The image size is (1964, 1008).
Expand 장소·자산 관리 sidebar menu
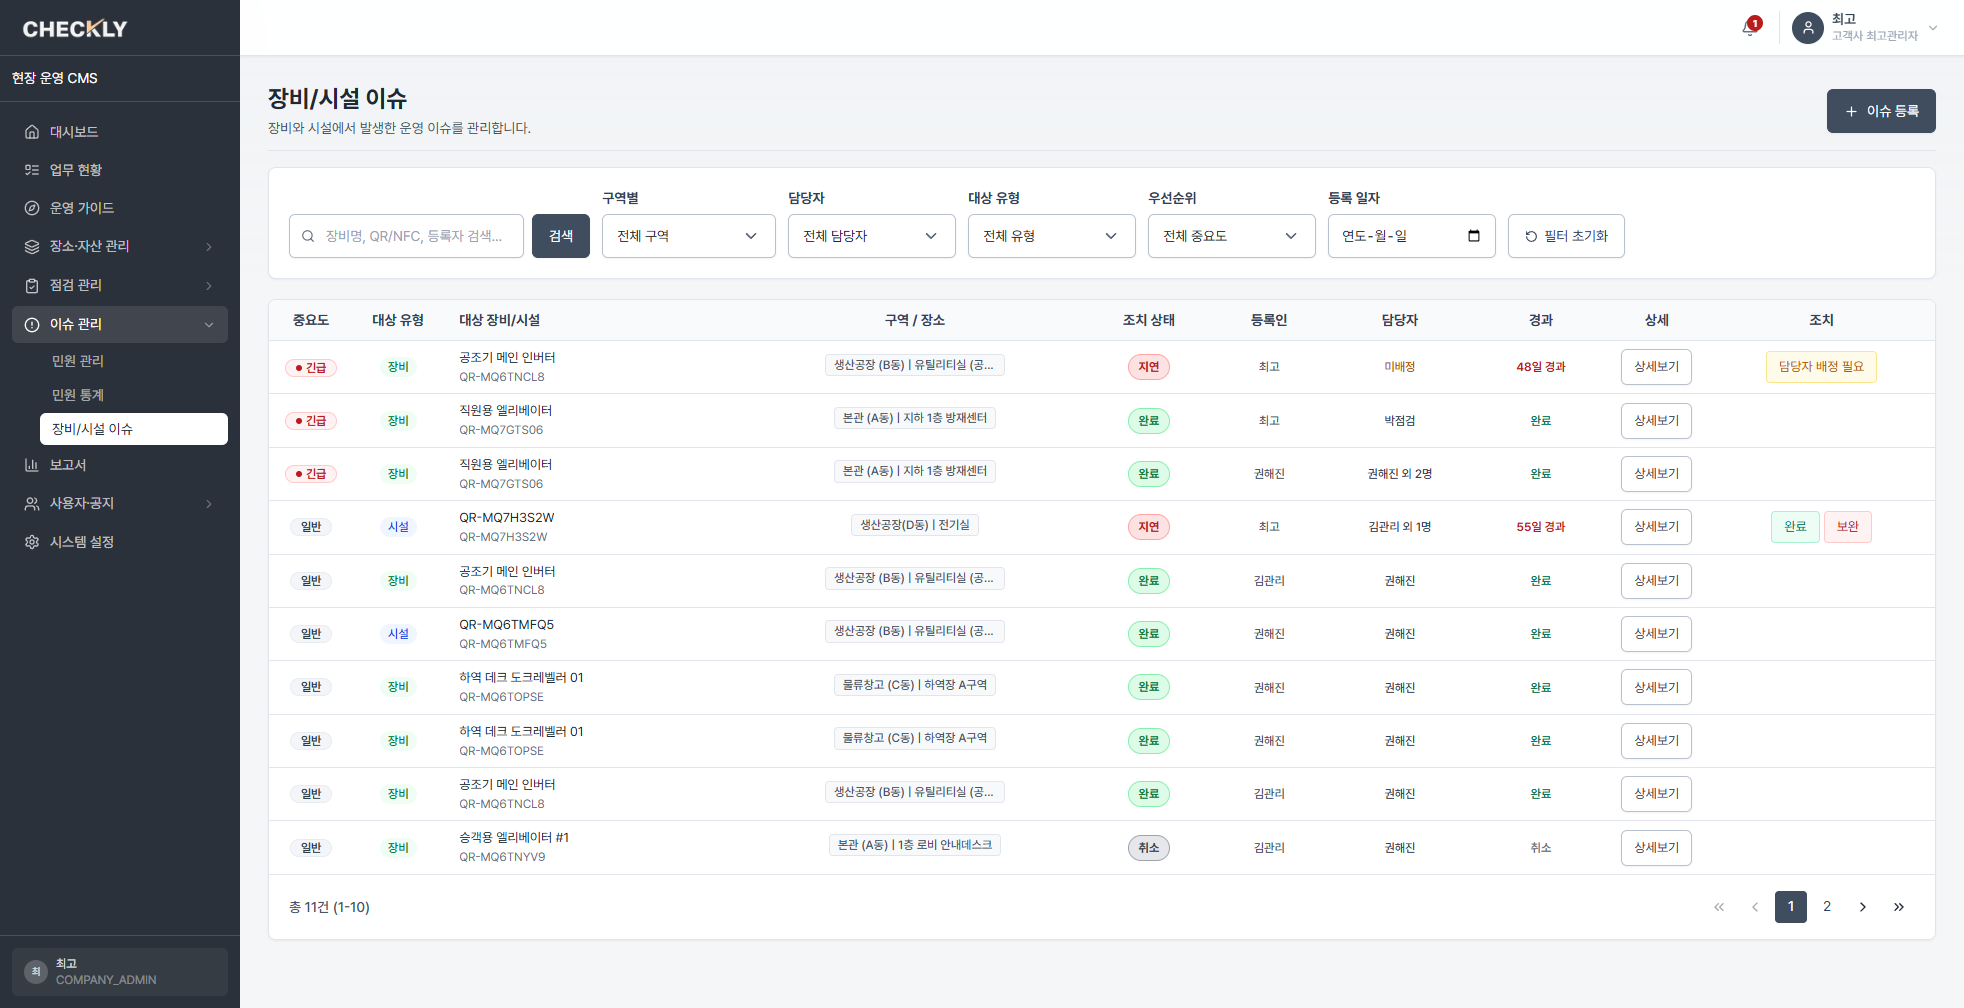pyautogui.click(x=120, y=246)
